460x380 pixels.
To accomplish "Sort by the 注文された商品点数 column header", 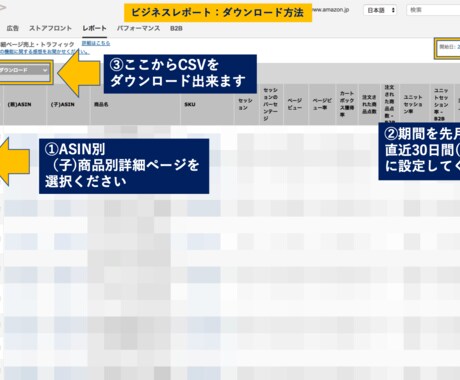I will (369, 104).
